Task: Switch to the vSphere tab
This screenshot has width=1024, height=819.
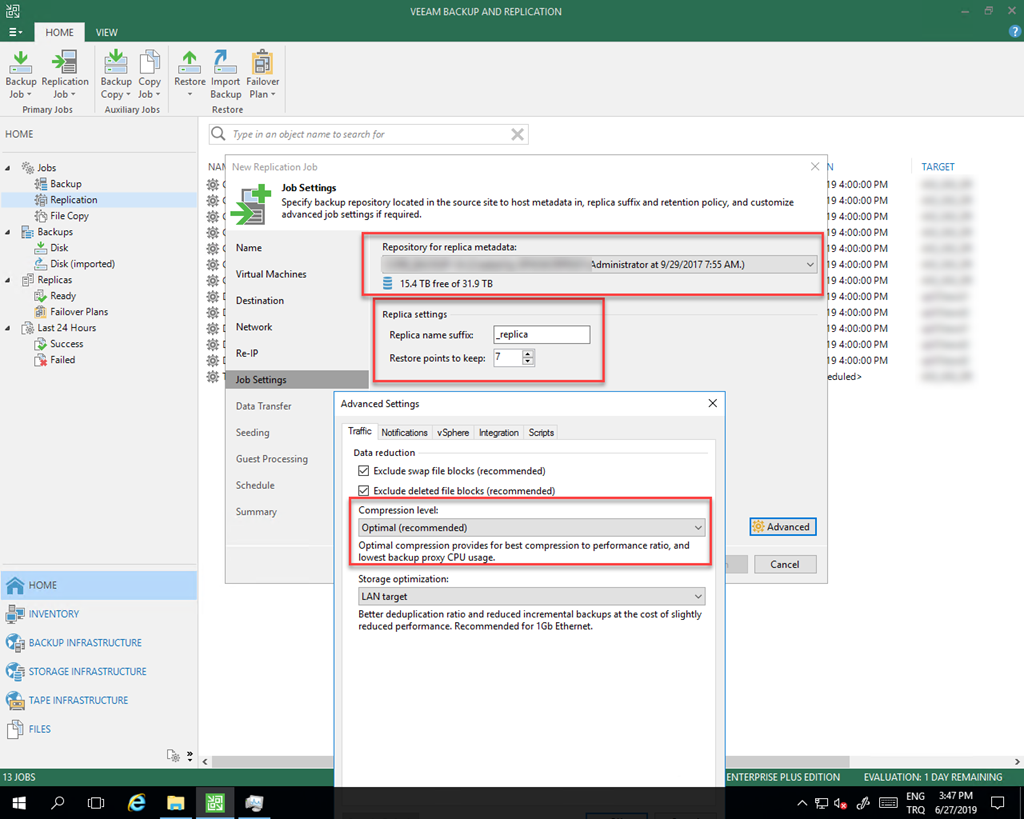Action: point(453,432)
